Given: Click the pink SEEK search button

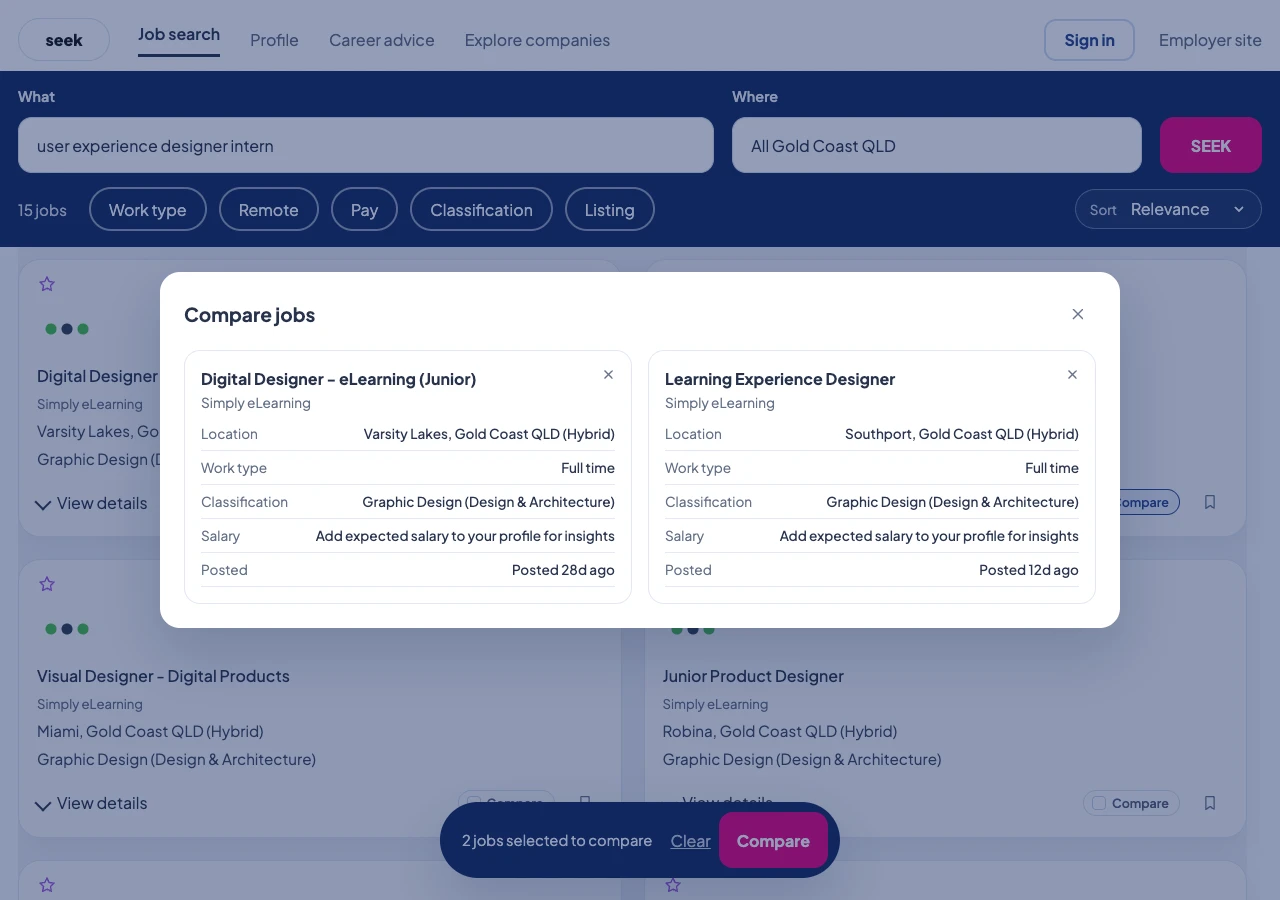Looking at the screenshot, I should tap(1211, 146).
